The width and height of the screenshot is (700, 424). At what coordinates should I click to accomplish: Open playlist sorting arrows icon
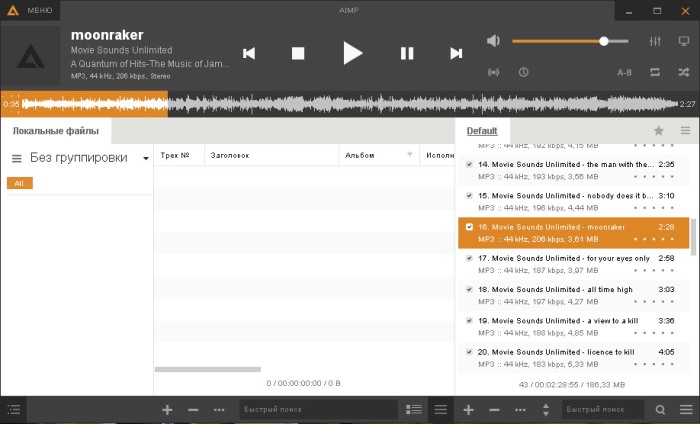click(546, 410)
